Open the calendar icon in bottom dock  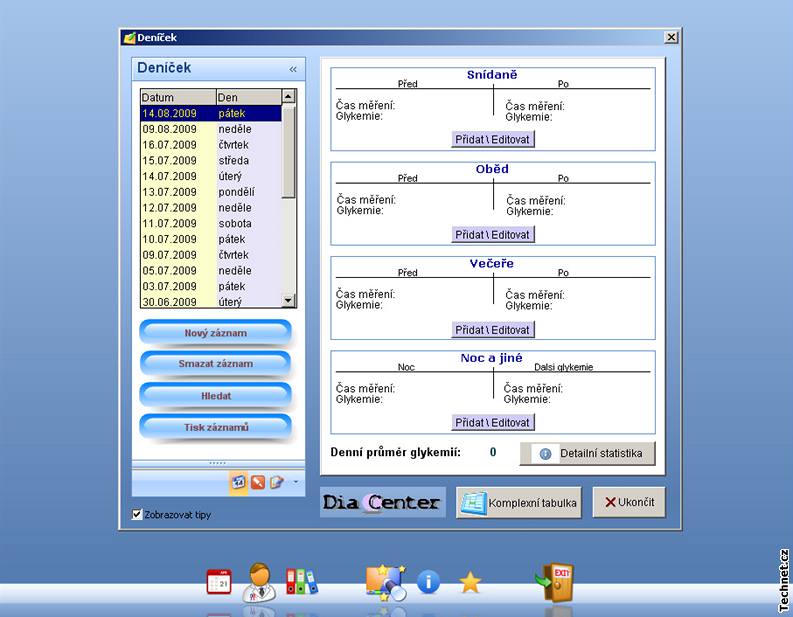click(218, 582)
